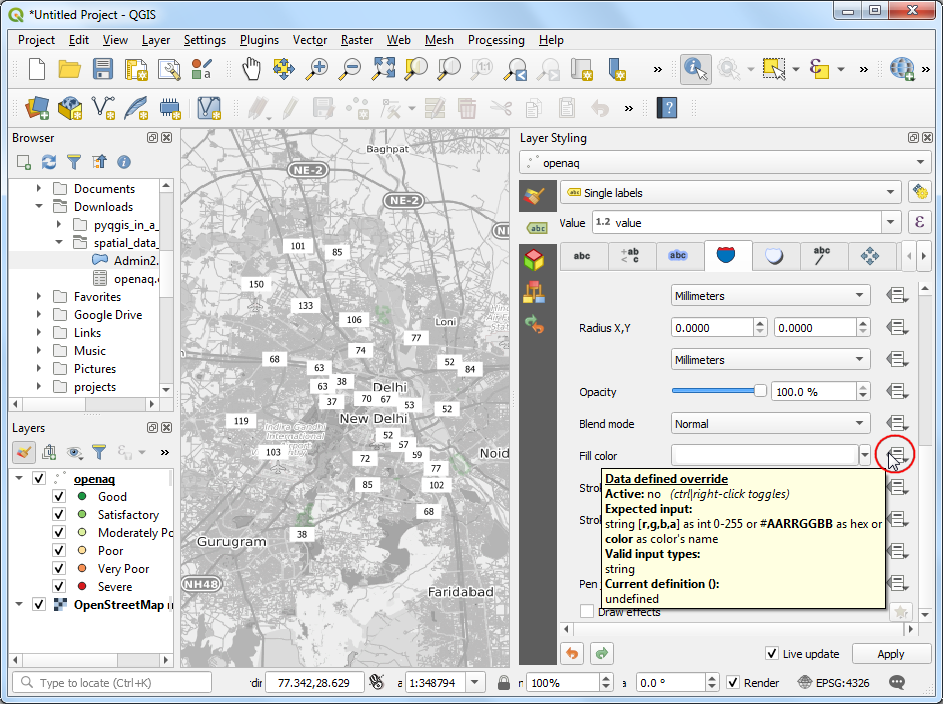Open the Blend mode Normal dropdown
943x704 pixels.
point(769,424)
